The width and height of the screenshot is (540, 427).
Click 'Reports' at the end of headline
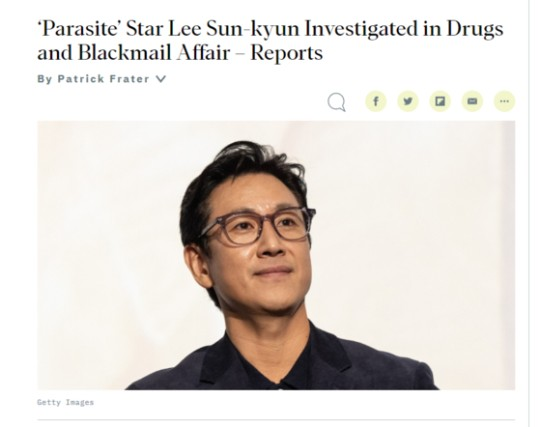(287, 53)
